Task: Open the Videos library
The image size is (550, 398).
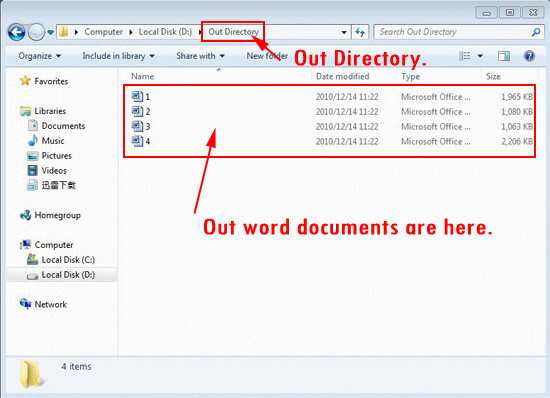Action: click(54, 171)
